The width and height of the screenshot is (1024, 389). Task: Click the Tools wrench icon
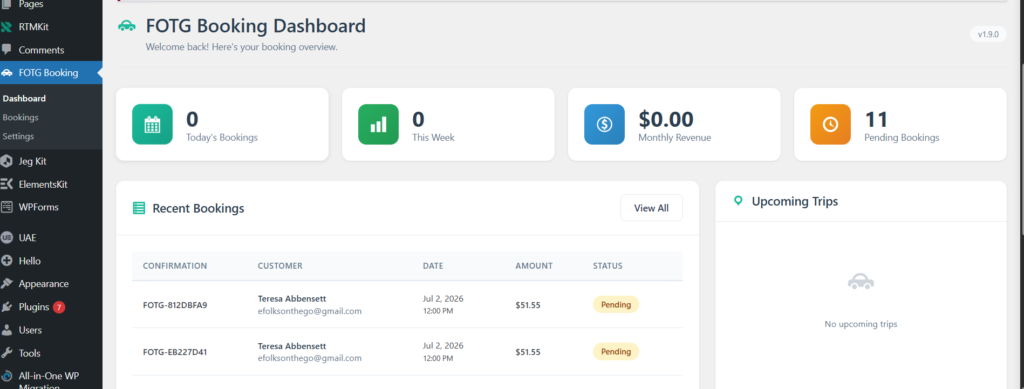[x=7, y=353]
